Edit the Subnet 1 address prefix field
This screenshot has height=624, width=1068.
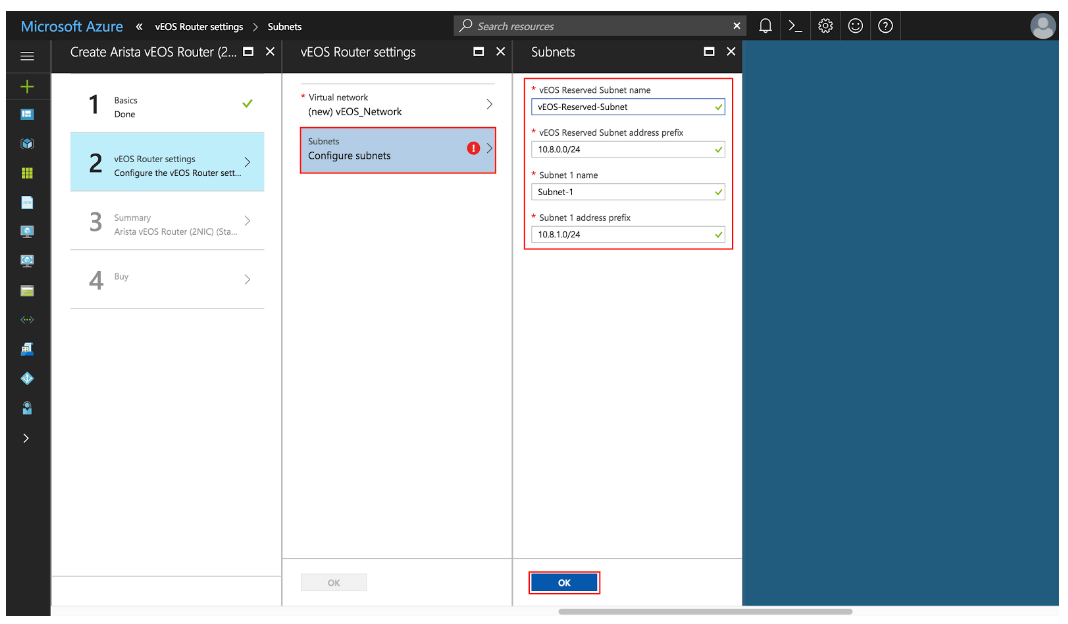pyautogui.click(x=627, y=234)
